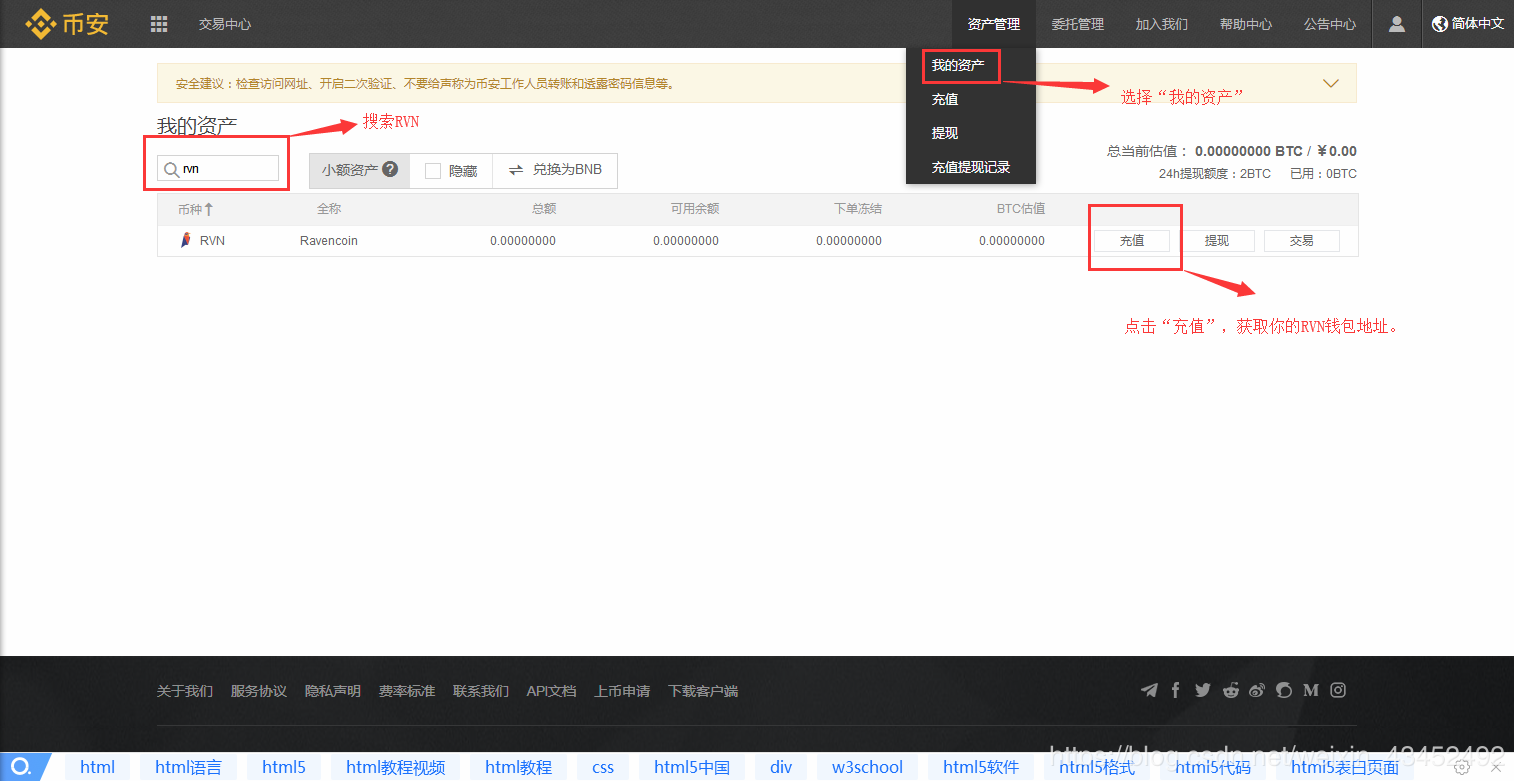Click the BTC估值 column header

1021,209
